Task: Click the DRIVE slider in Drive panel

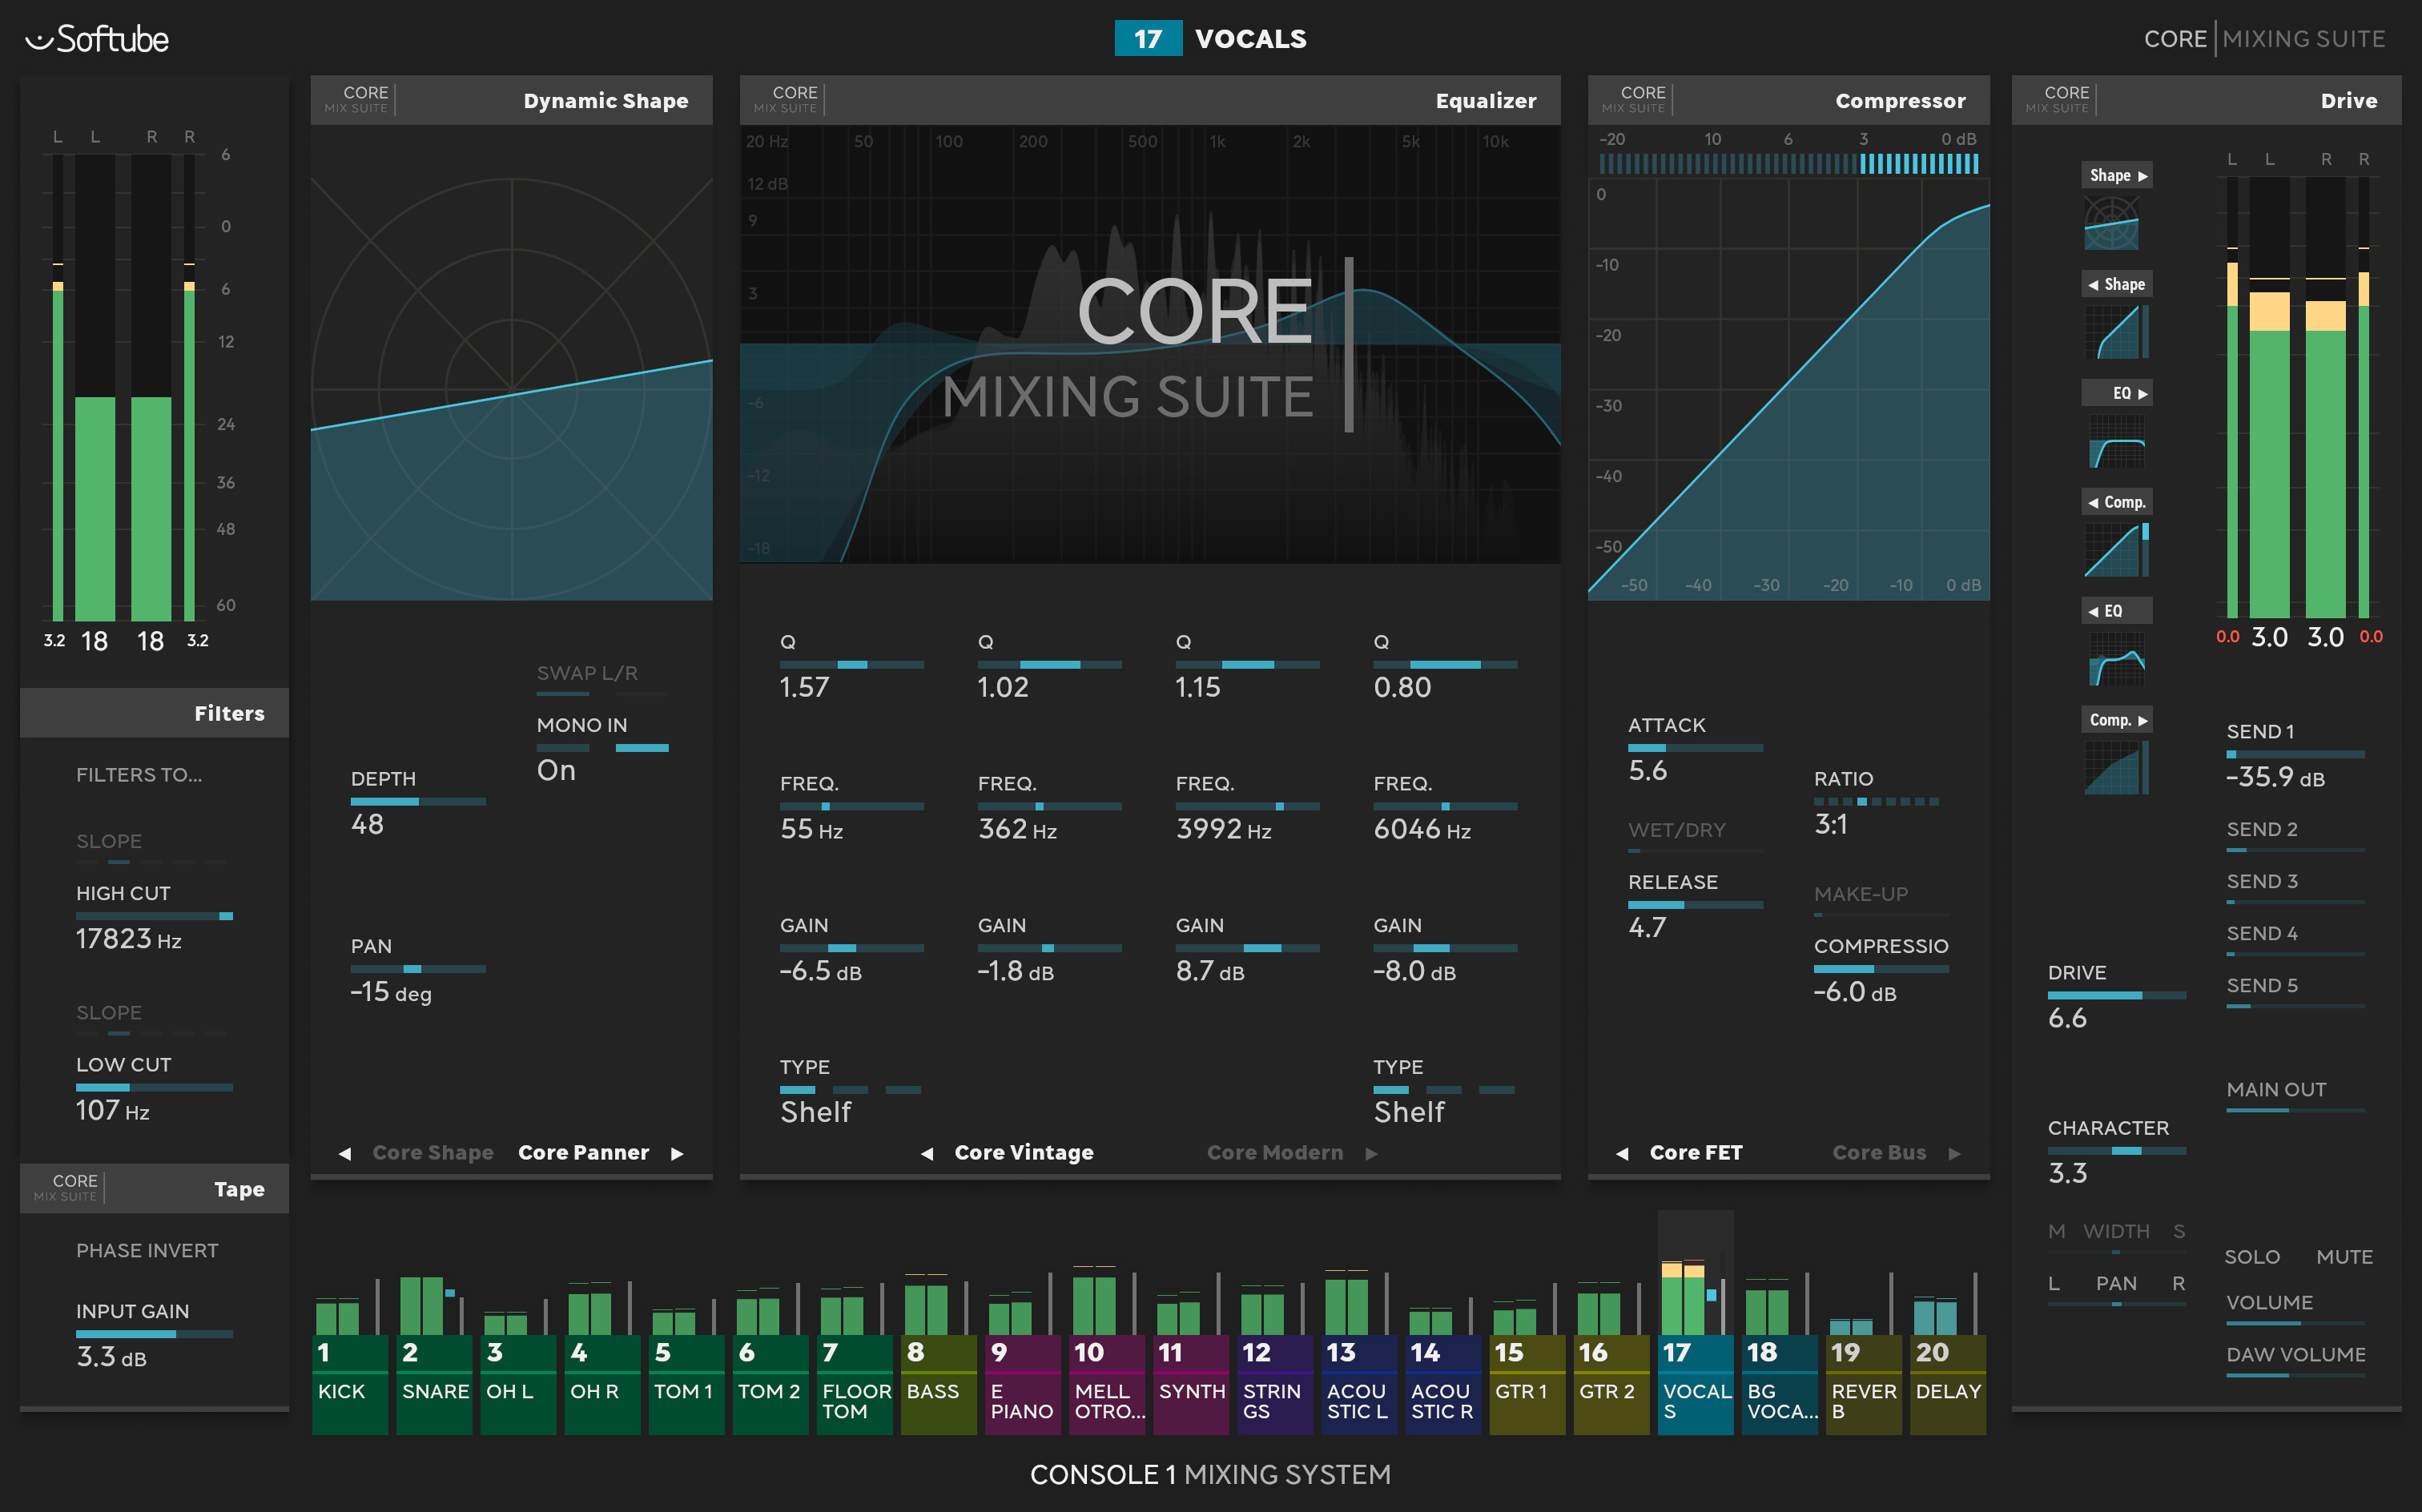Action: (2116, 995)
